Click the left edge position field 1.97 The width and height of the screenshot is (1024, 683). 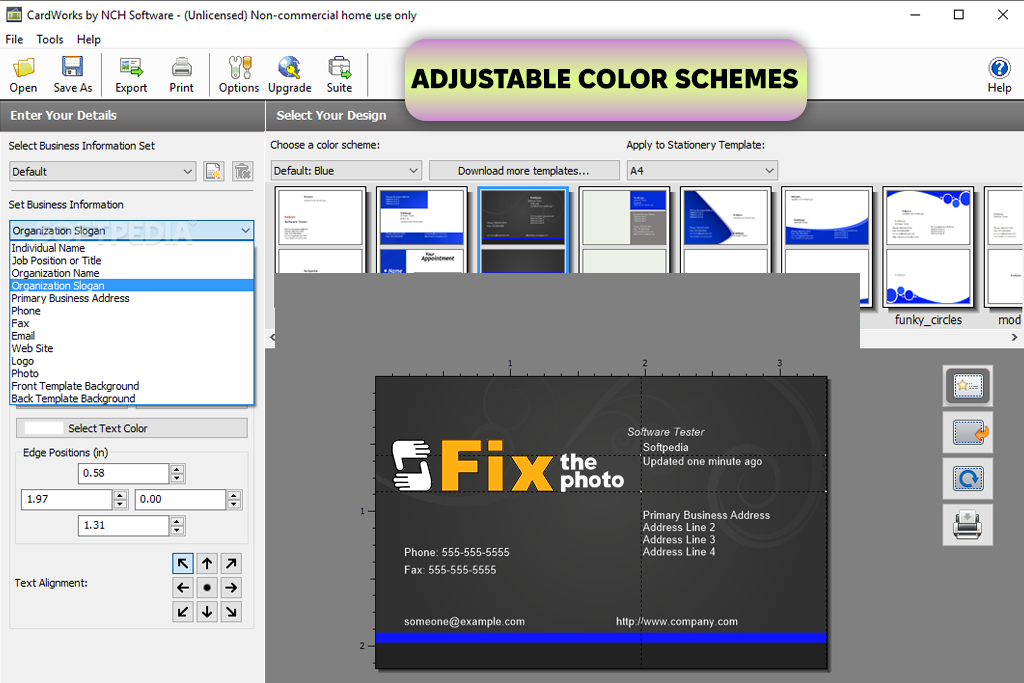point(67,500)
